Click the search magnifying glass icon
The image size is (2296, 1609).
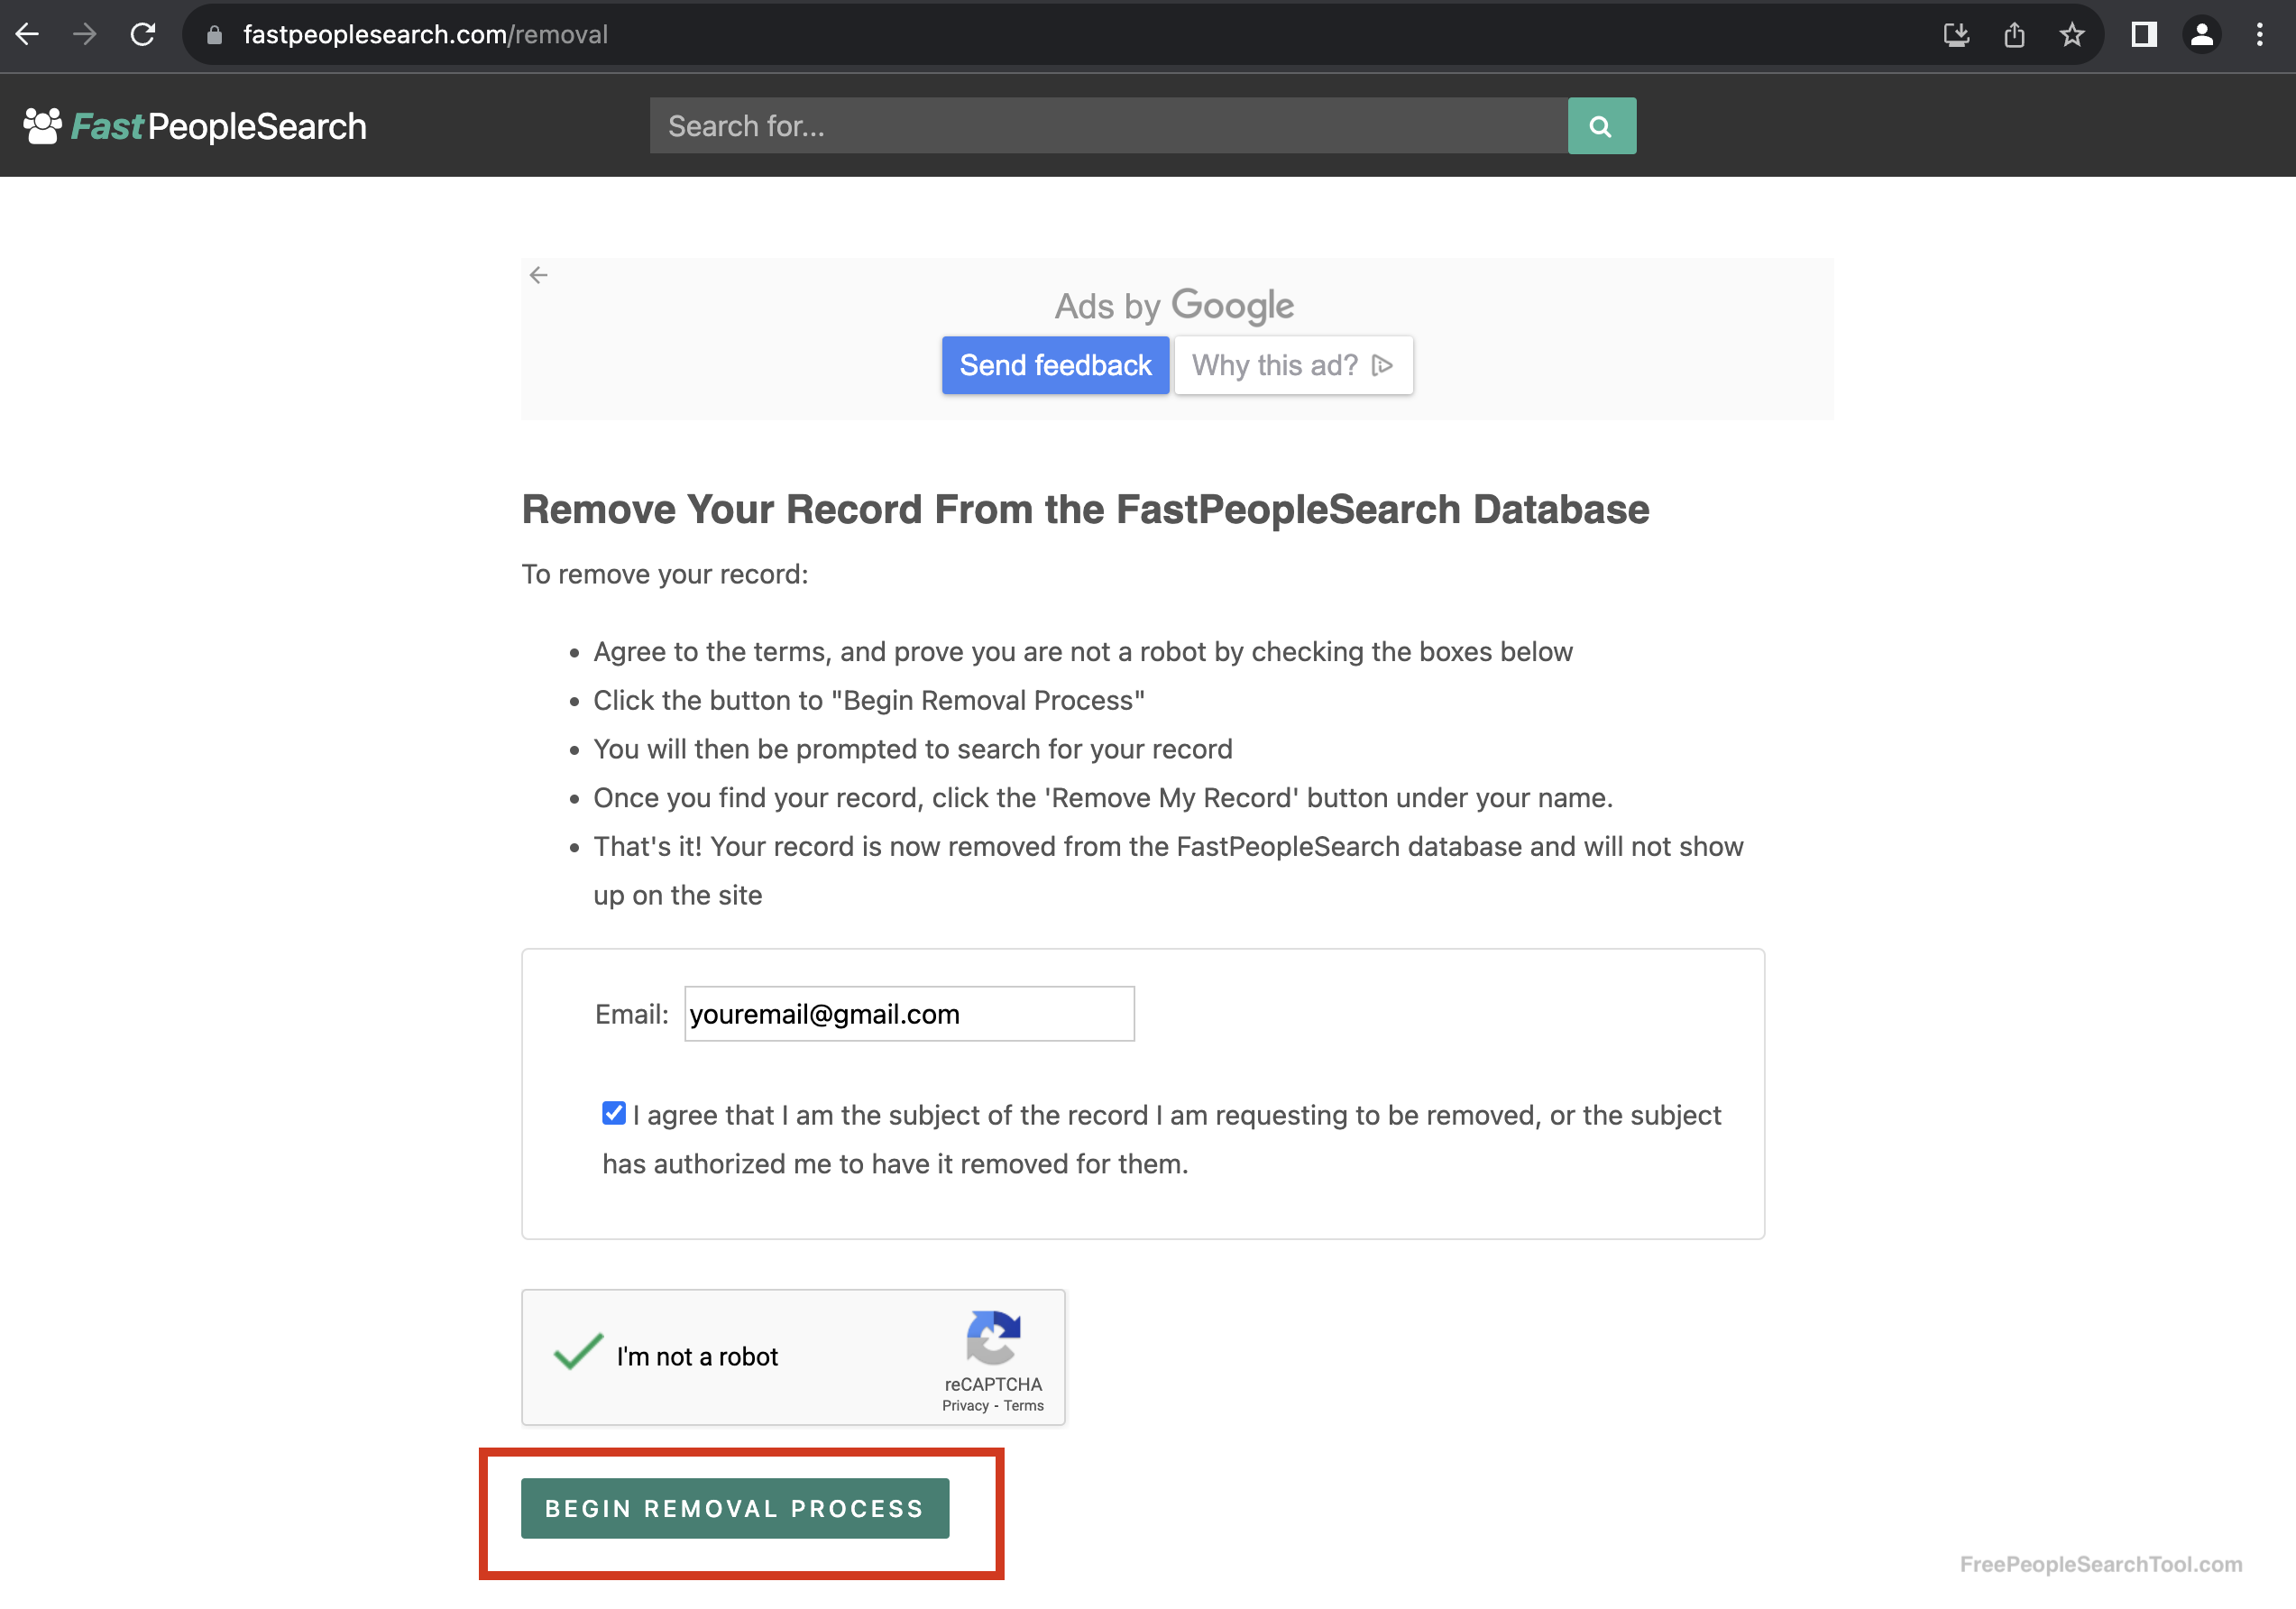click(x=1600, y=126)
